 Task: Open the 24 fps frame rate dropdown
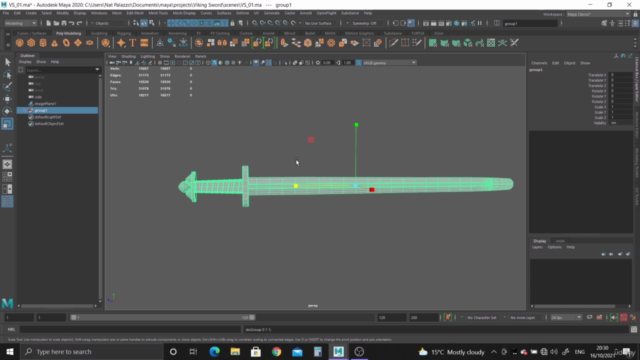[x=566, y=317]
